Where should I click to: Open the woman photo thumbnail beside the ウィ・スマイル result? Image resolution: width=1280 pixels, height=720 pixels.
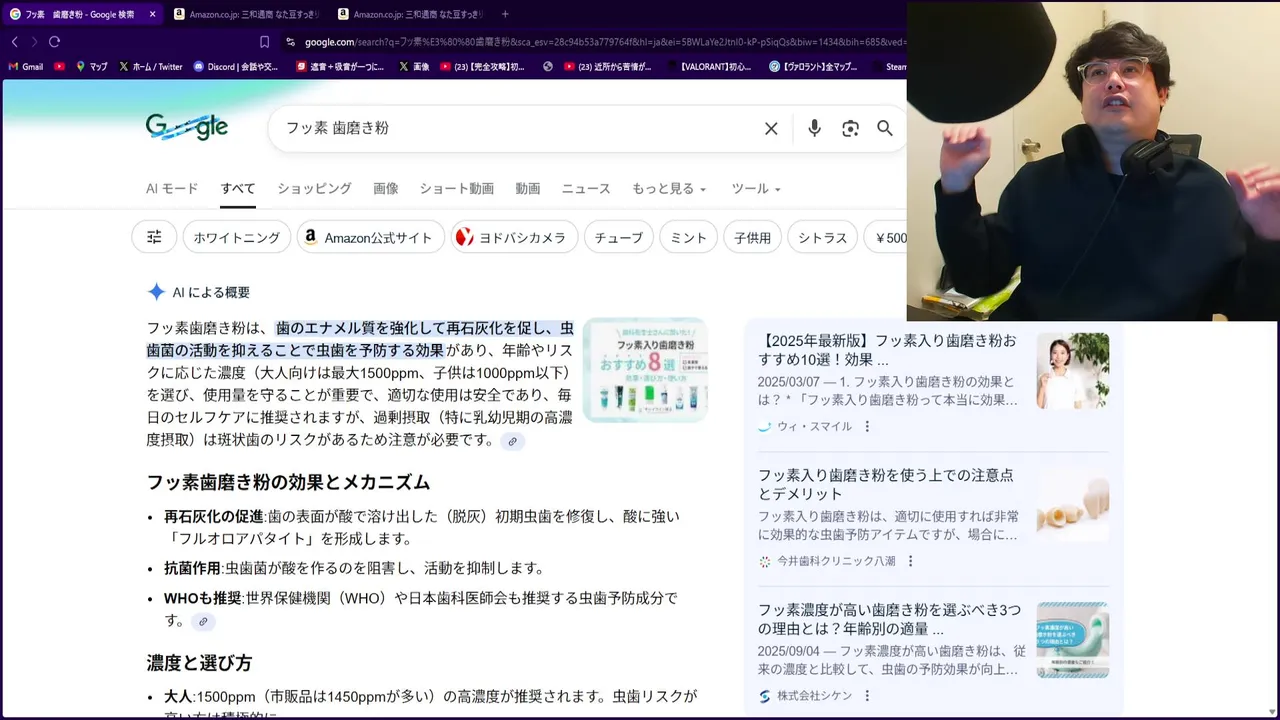click(x=1072, y=371)
